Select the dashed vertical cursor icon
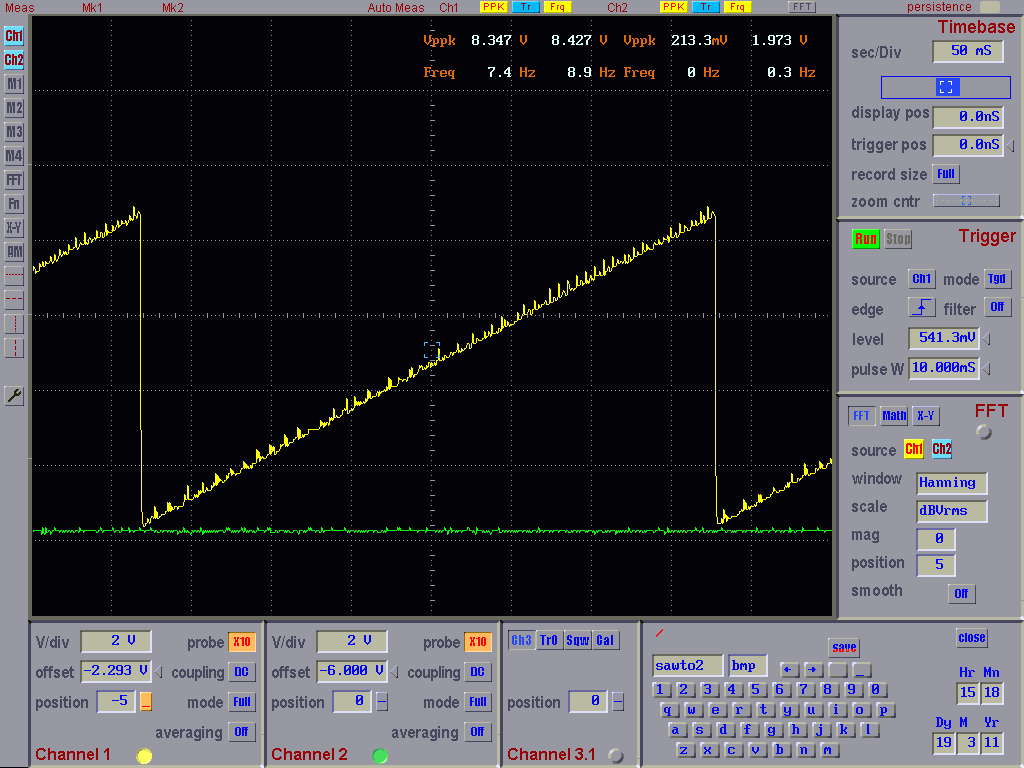Viewport: 1024px width, 768px height. point(14,348)
